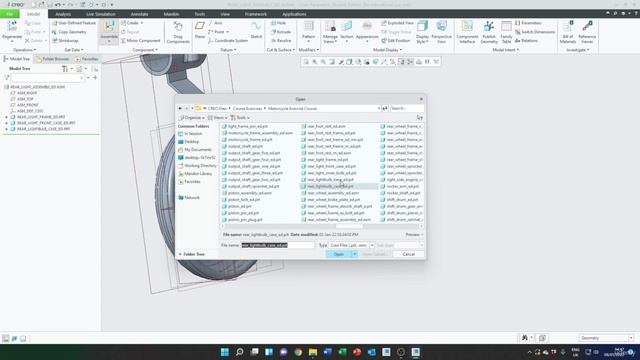Click the Pattern tool icon
Image resolution: width=640 pixels, height=360 pixels.
pyautogui.click(x=309, y=27)
